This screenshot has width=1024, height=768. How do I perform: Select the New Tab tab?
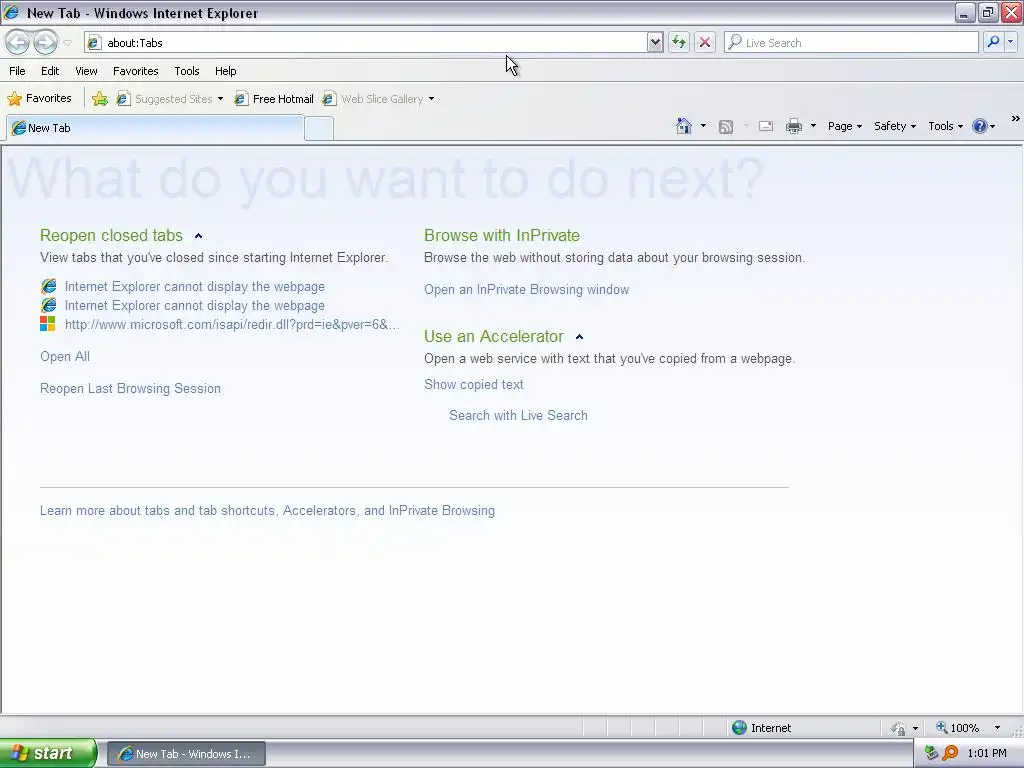(x=154, y=128)
